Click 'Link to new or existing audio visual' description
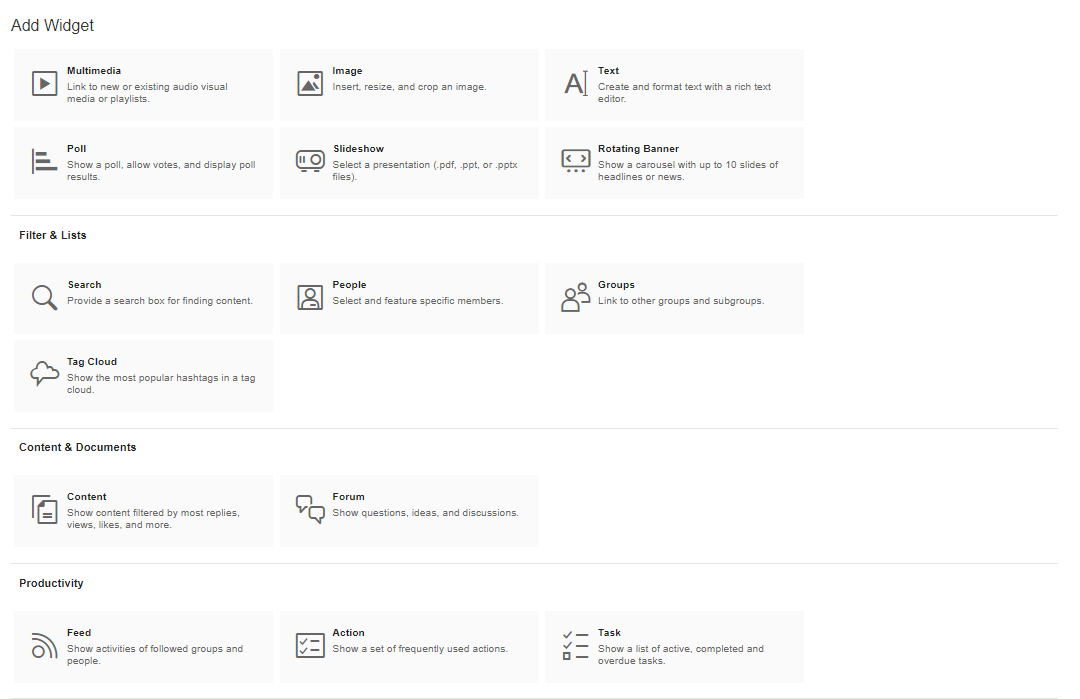1080x699 pixels. 147,93
